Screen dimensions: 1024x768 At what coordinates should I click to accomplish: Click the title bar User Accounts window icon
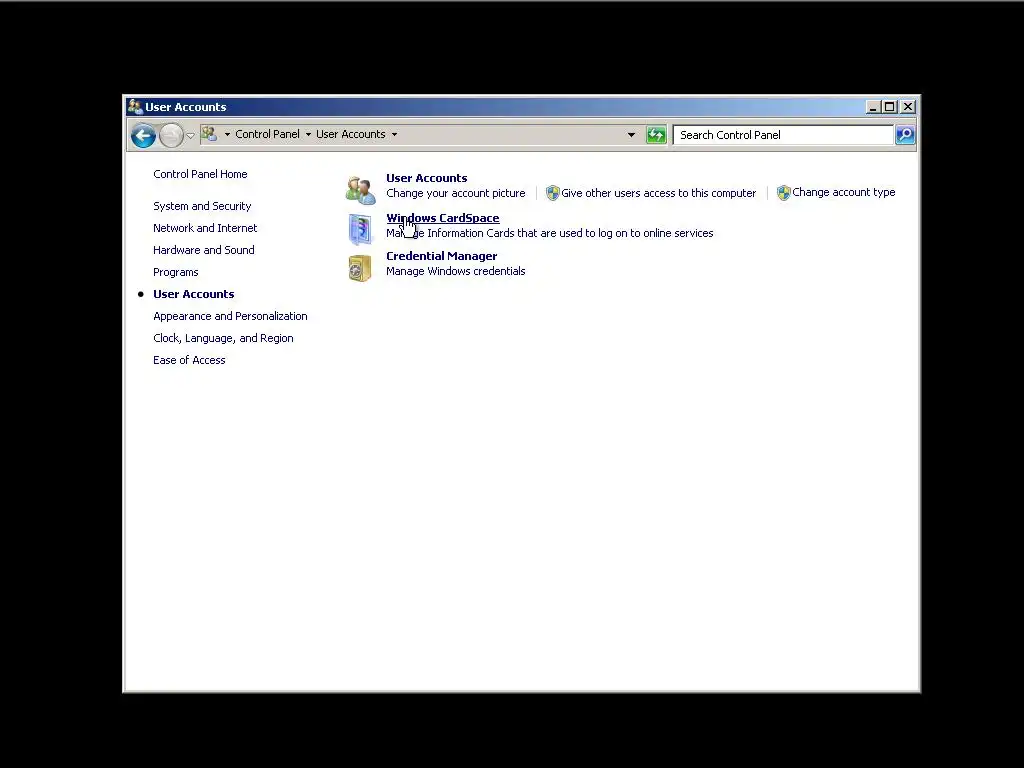click(x=135, y=106)
